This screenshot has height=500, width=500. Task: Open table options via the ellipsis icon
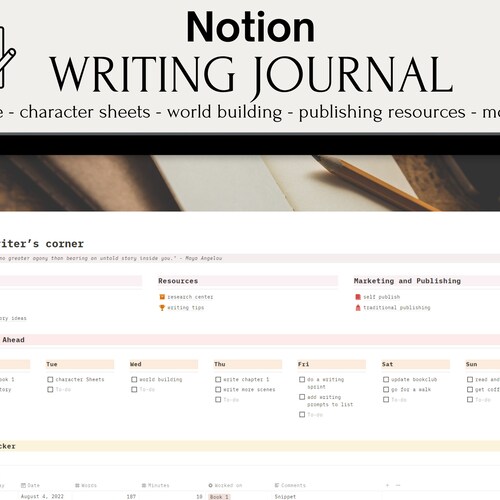tap(398, 485)
